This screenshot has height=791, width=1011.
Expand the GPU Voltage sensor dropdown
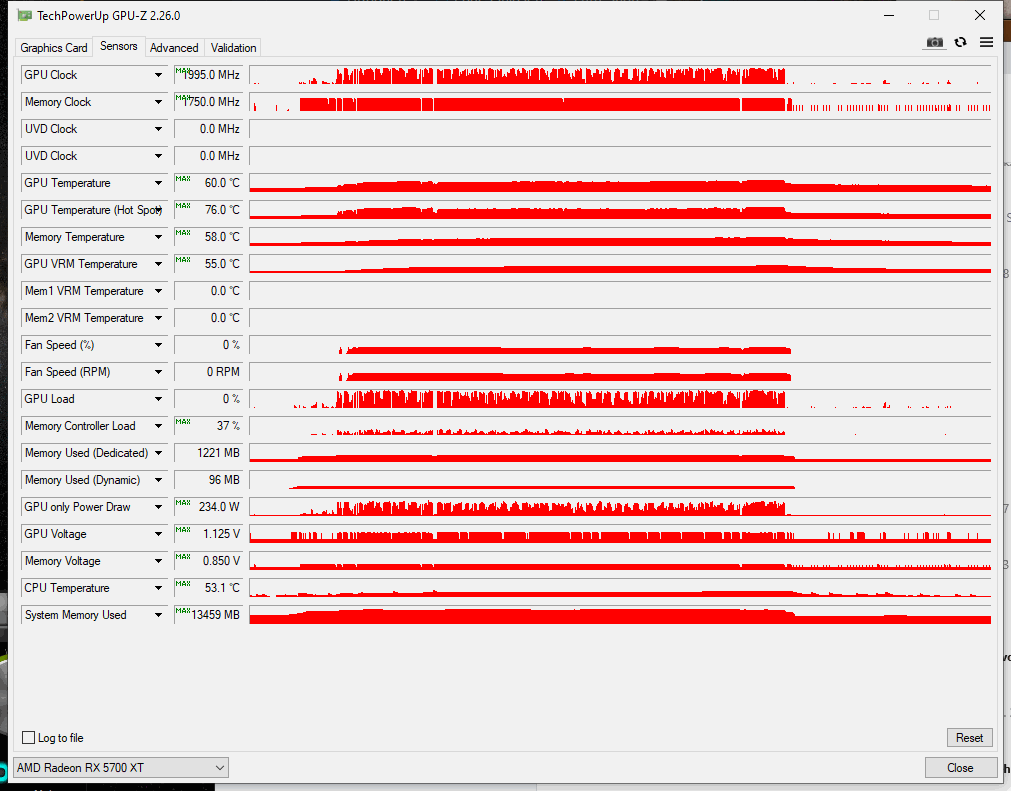pyautogui.click(x=158, y=534)
